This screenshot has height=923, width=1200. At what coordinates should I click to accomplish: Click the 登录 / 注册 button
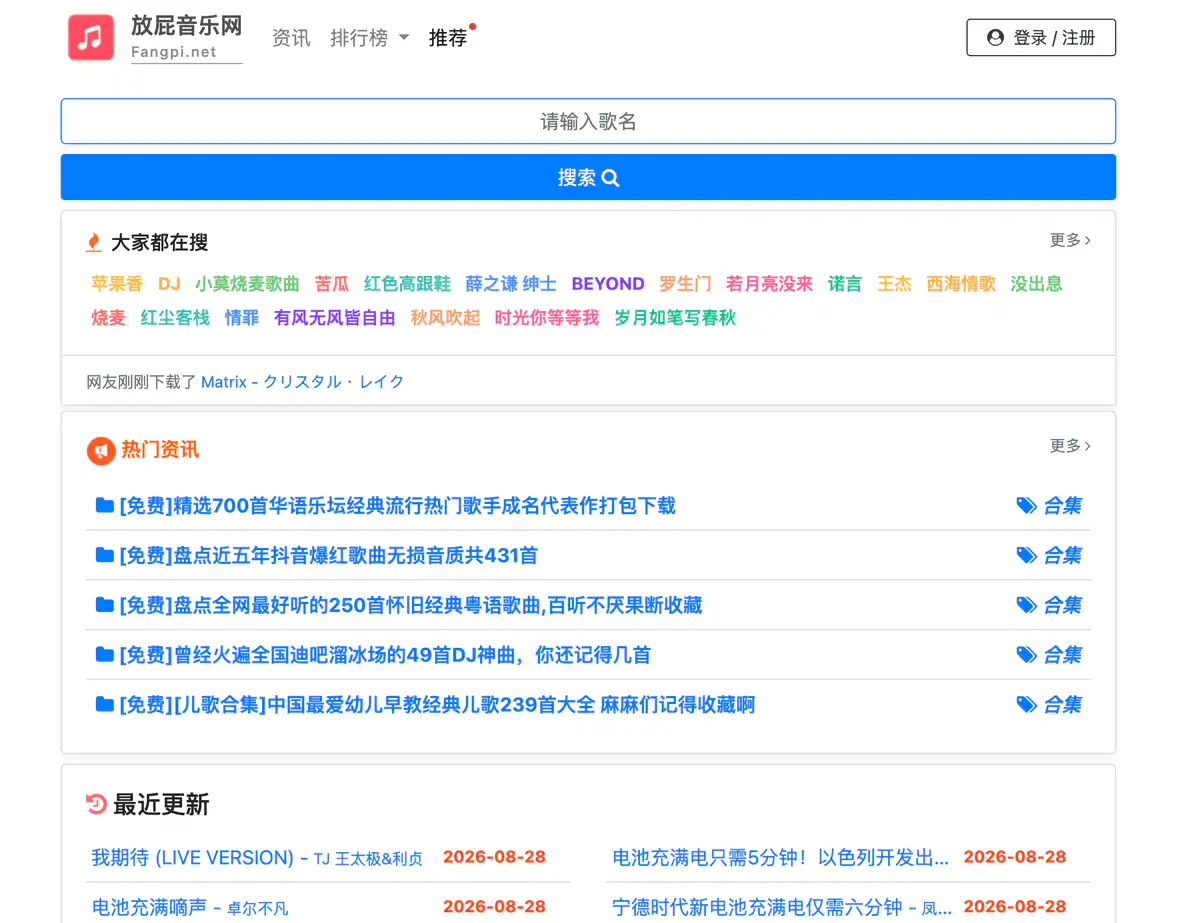click(x=1041, y=38)
